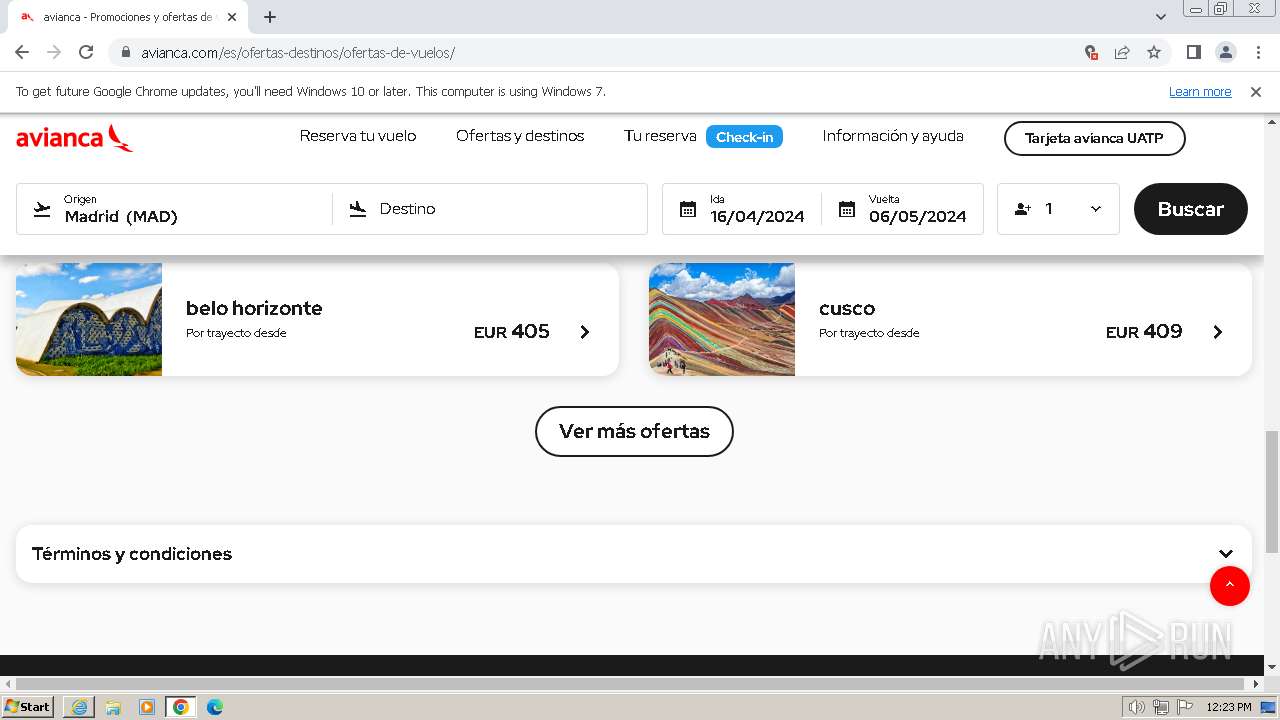Open the Chrome profile avatar icon
This screenshot has height=720, width=1280.
[x=1226, y=52]
